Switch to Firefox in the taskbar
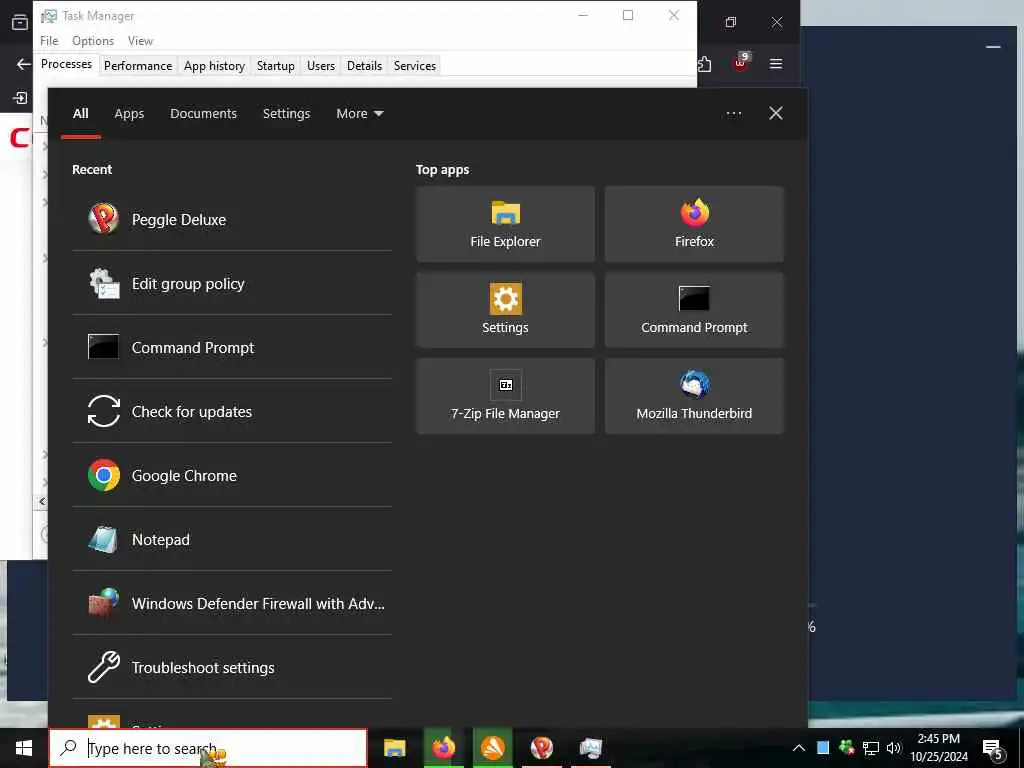This screenshot has height=768, width=1024. pyautogui.click(x=443, y=748)
